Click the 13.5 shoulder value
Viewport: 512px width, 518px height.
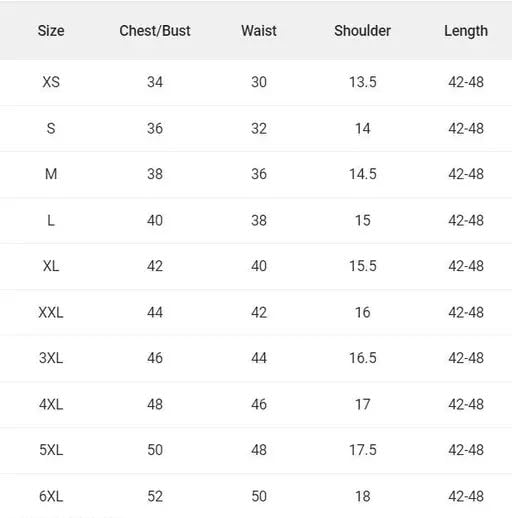point(363,82)
